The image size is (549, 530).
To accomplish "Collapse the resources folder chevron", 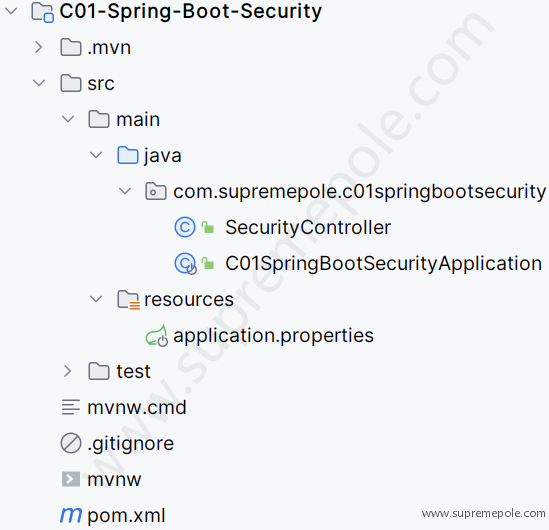I will (96, 299).
